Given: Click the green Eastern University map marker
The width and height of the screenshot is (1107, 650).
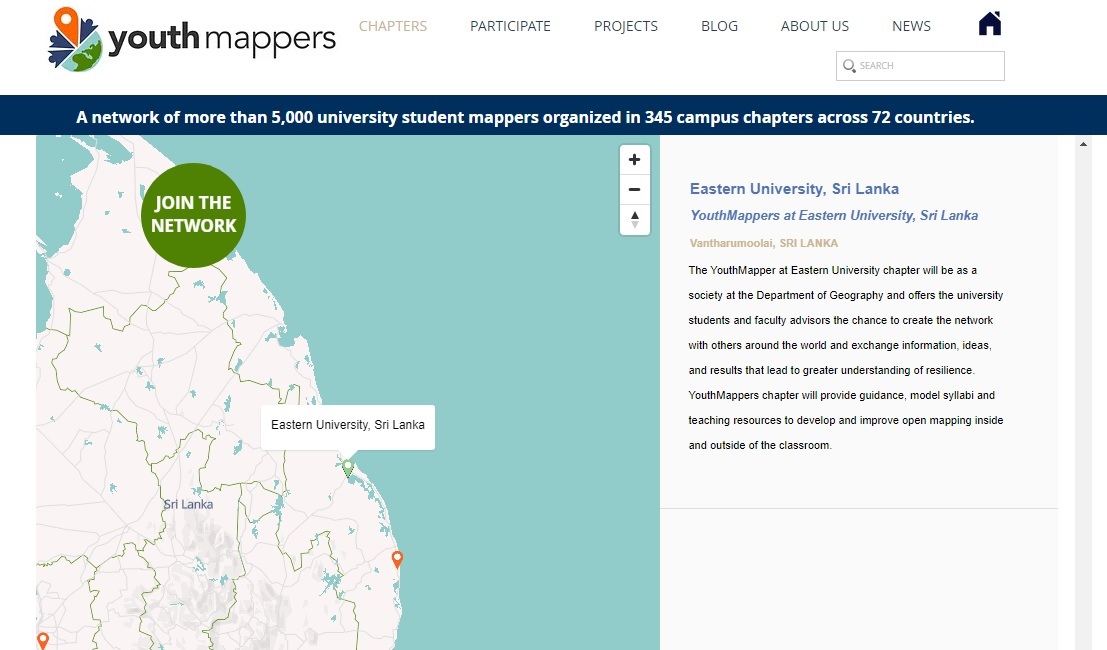Looking at the screenshot, I should point(348,468).
